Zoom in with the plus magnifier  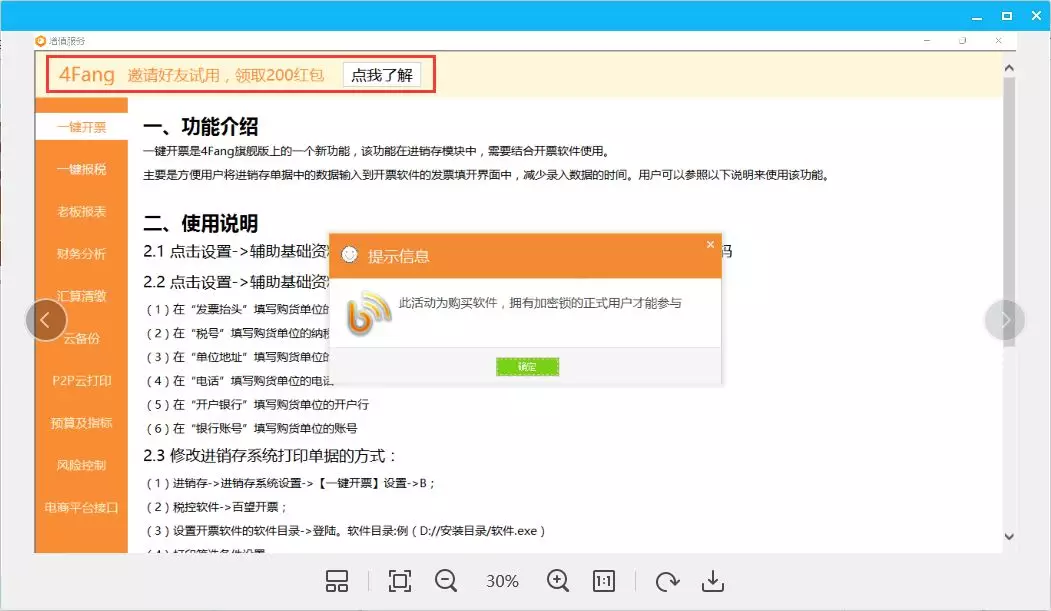click(558, 581)
